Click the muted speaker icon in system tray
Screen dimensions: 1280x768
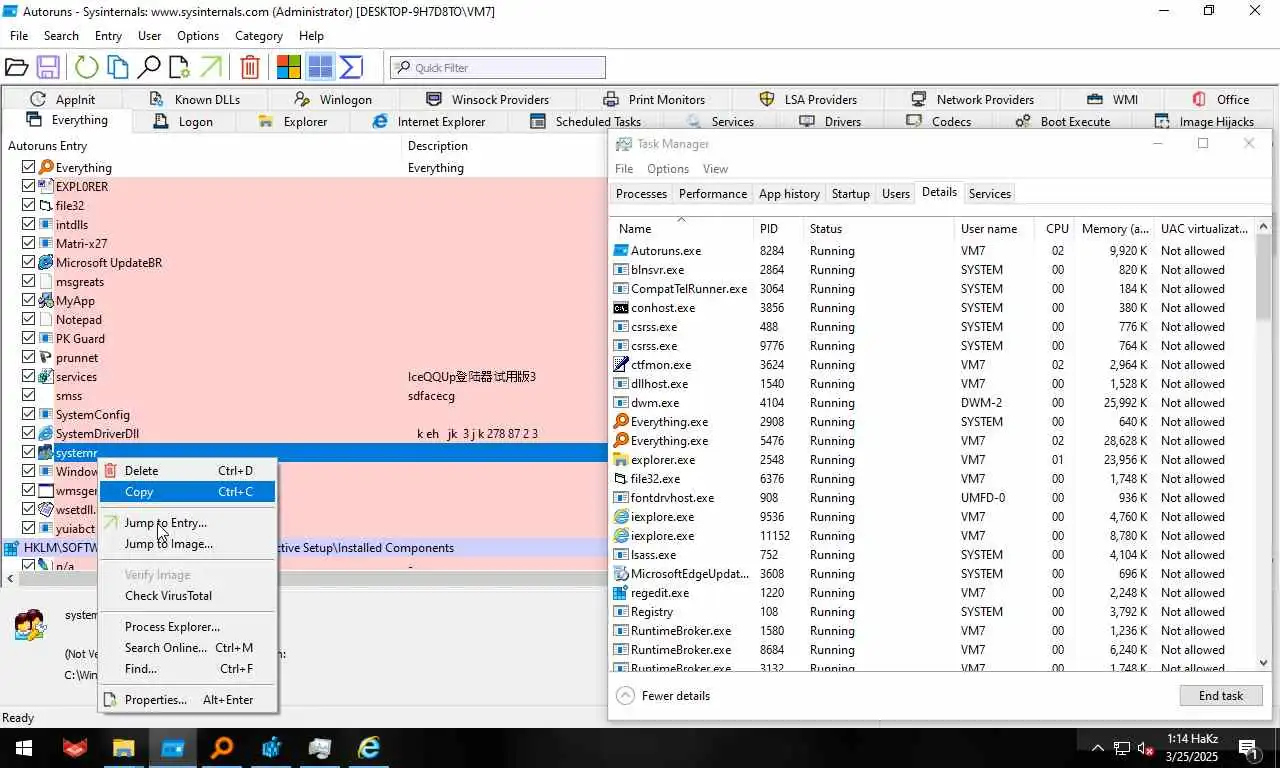[1146, 748]
